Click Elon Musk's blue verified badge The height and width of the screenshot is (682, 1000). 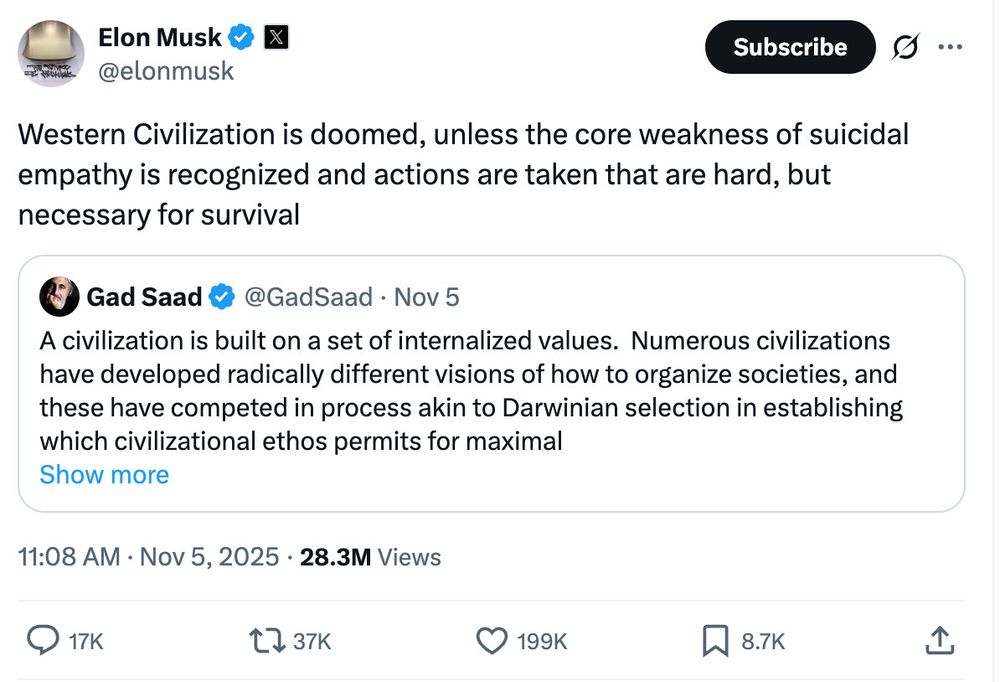click(x=240, y=38)
